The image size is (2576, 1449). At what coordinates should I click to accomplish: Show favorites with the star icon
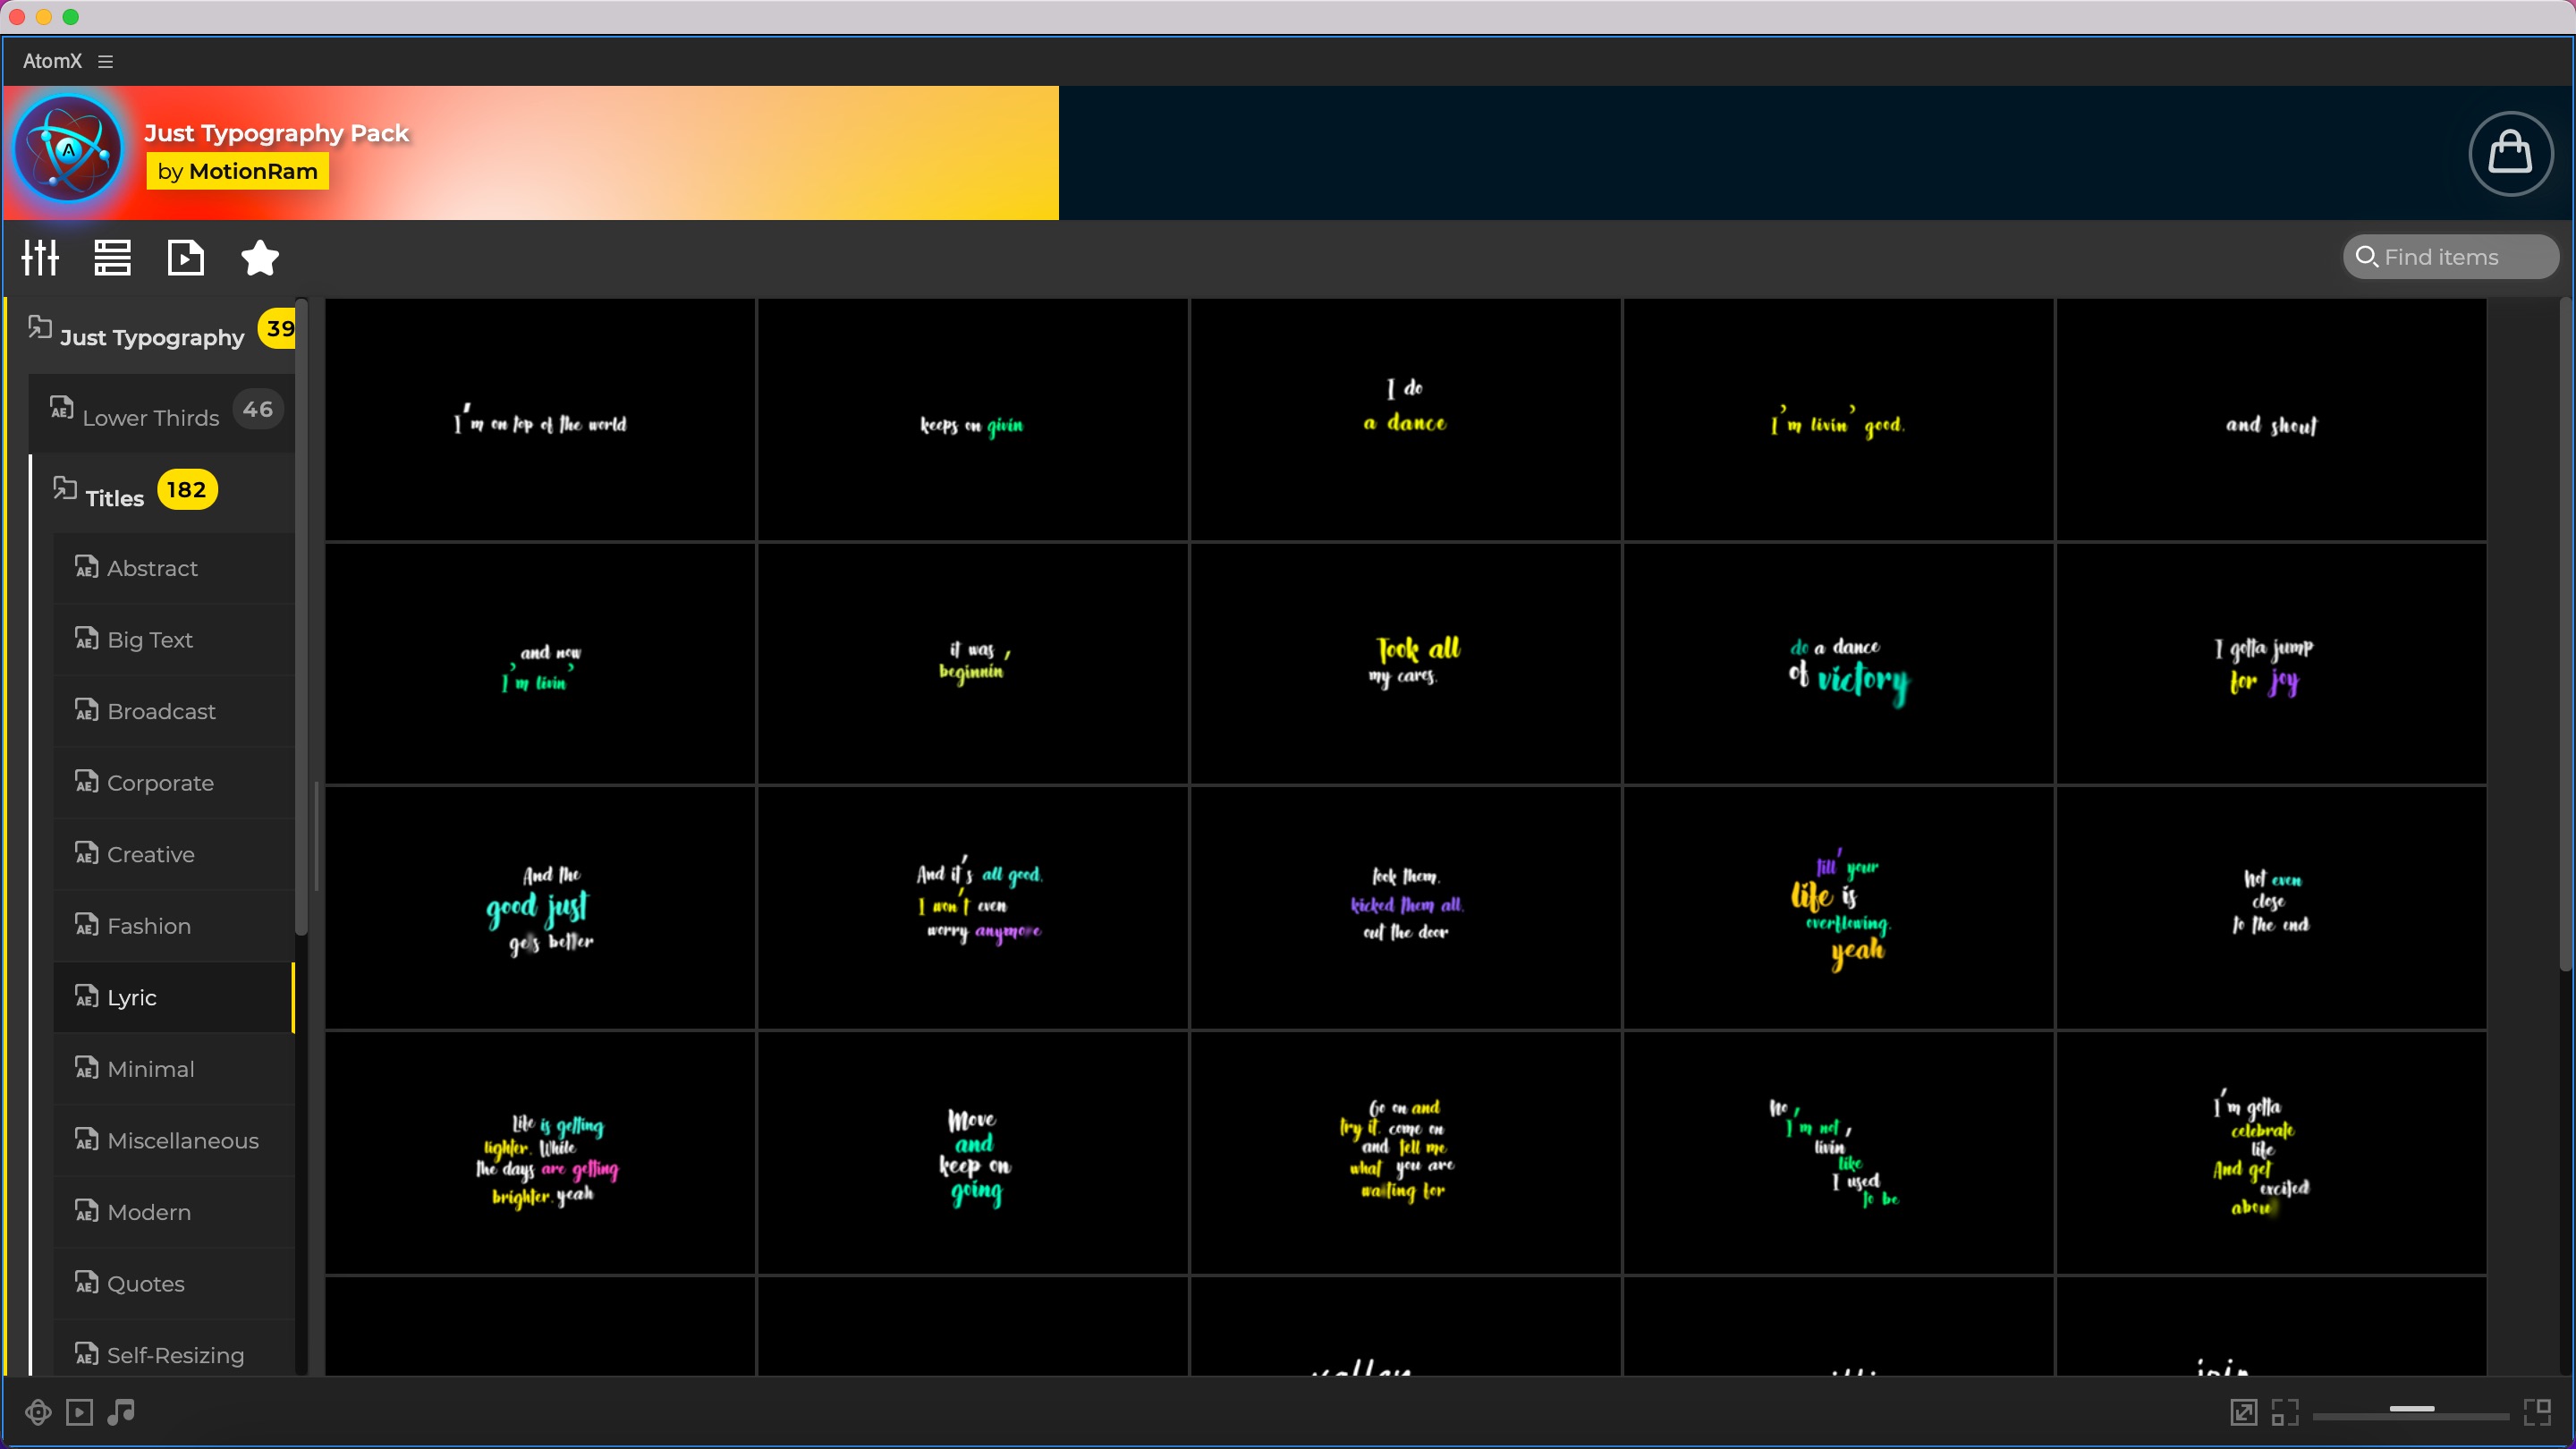[x=260, y=258]
